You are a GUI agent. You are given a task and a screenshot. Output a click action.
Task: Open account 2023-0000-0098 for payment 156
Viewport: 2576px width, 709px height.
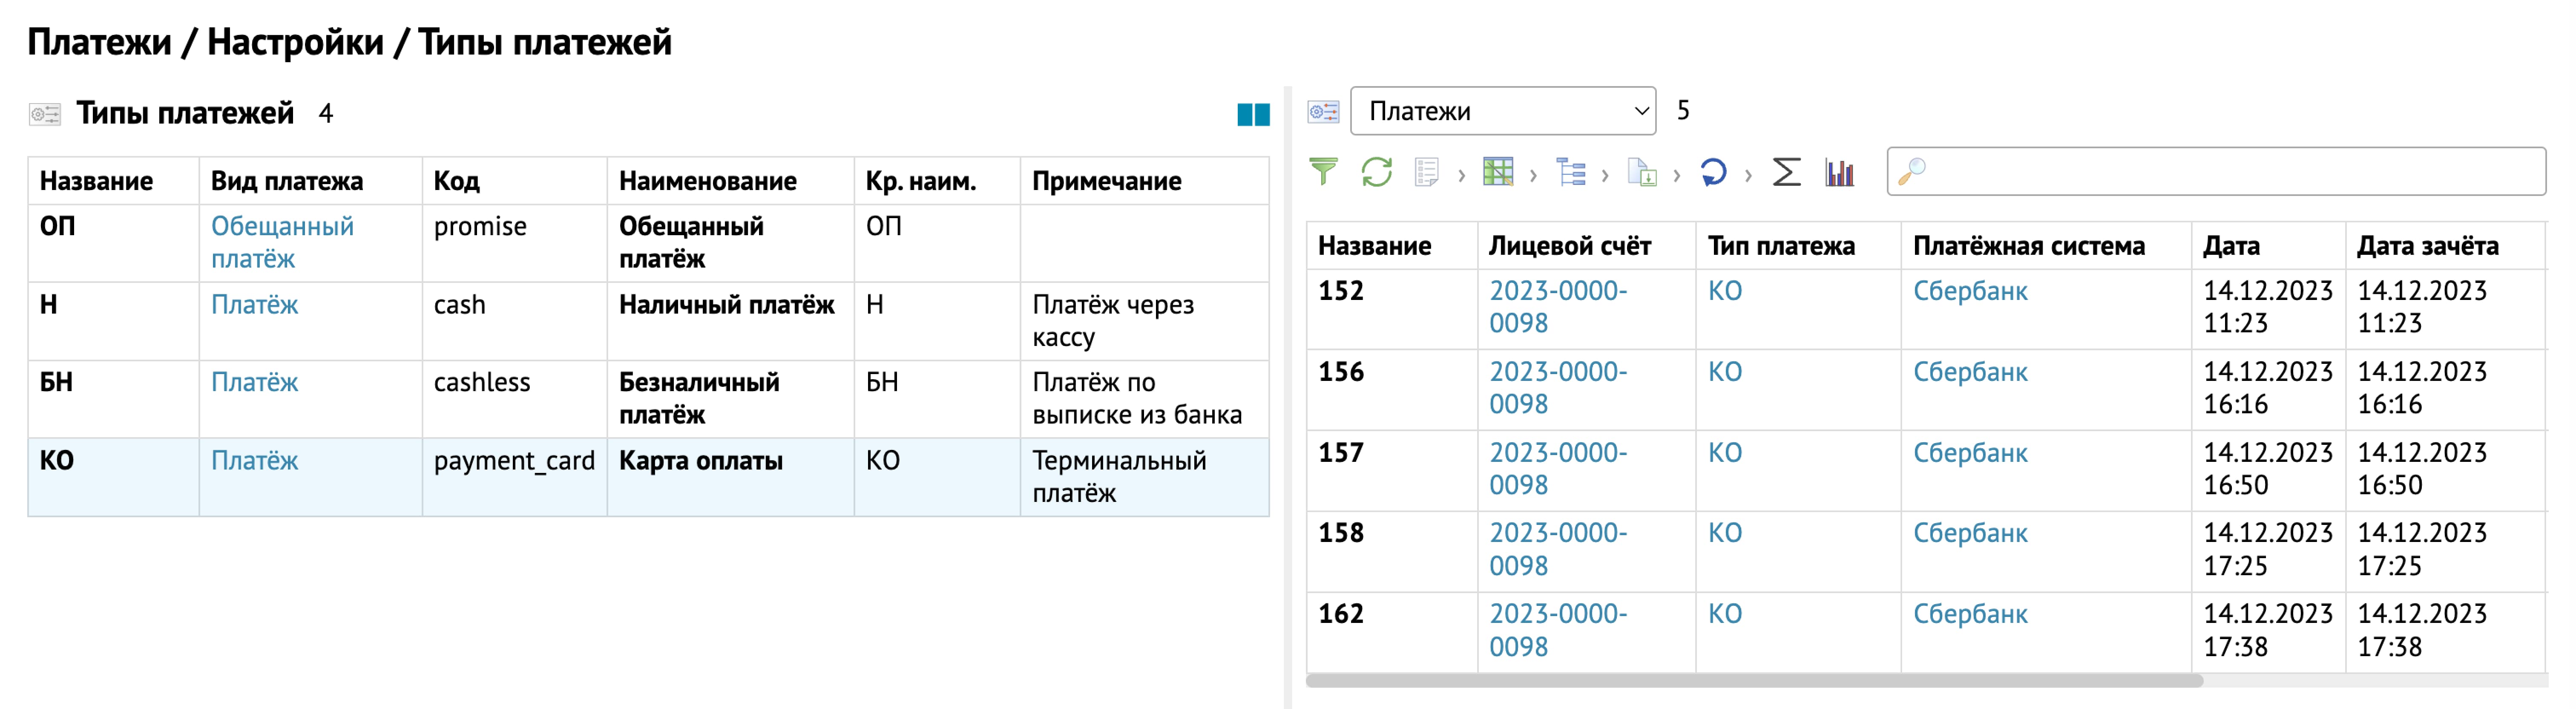click(x=1558, y=388)
